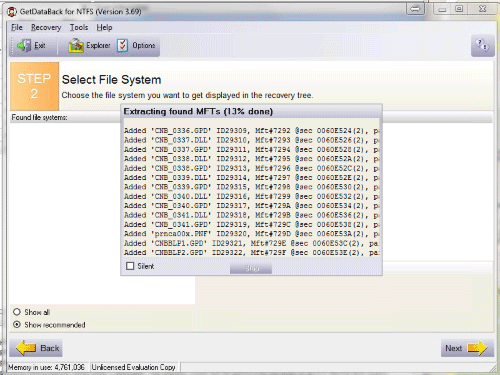Click the GetDataBack title bar app icon
Image resolution: width=500 pixels, height=375 pixels.
point(12,12)
